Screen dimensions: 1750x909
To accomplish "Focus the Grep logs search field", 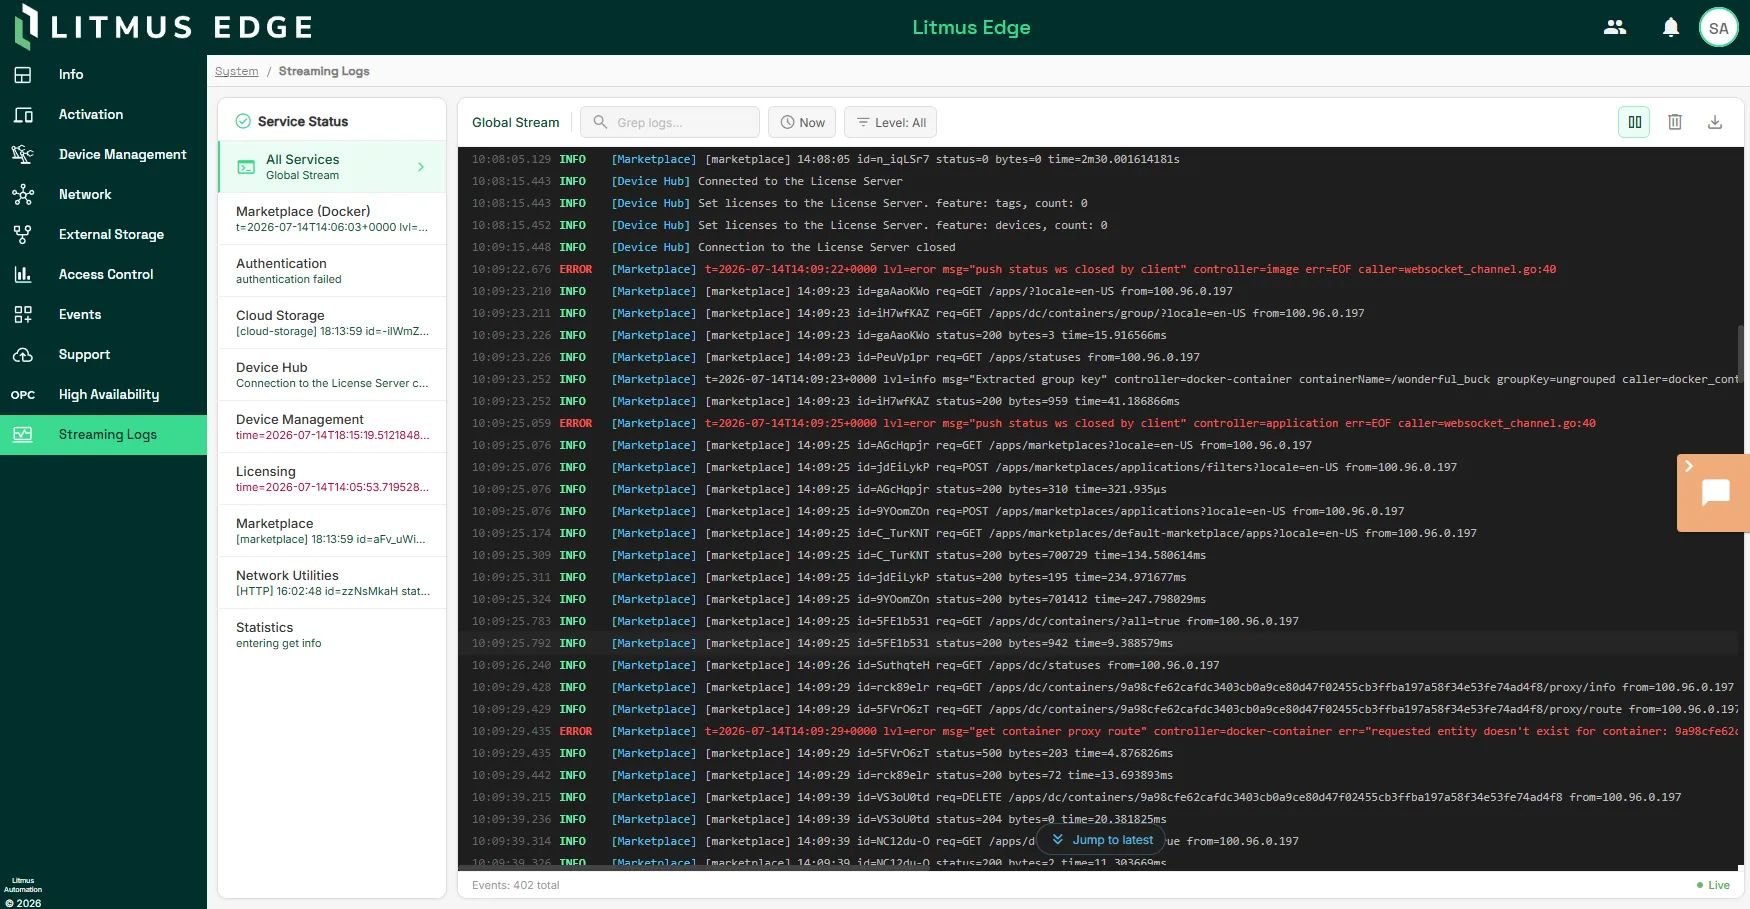I will pos(670,122).
